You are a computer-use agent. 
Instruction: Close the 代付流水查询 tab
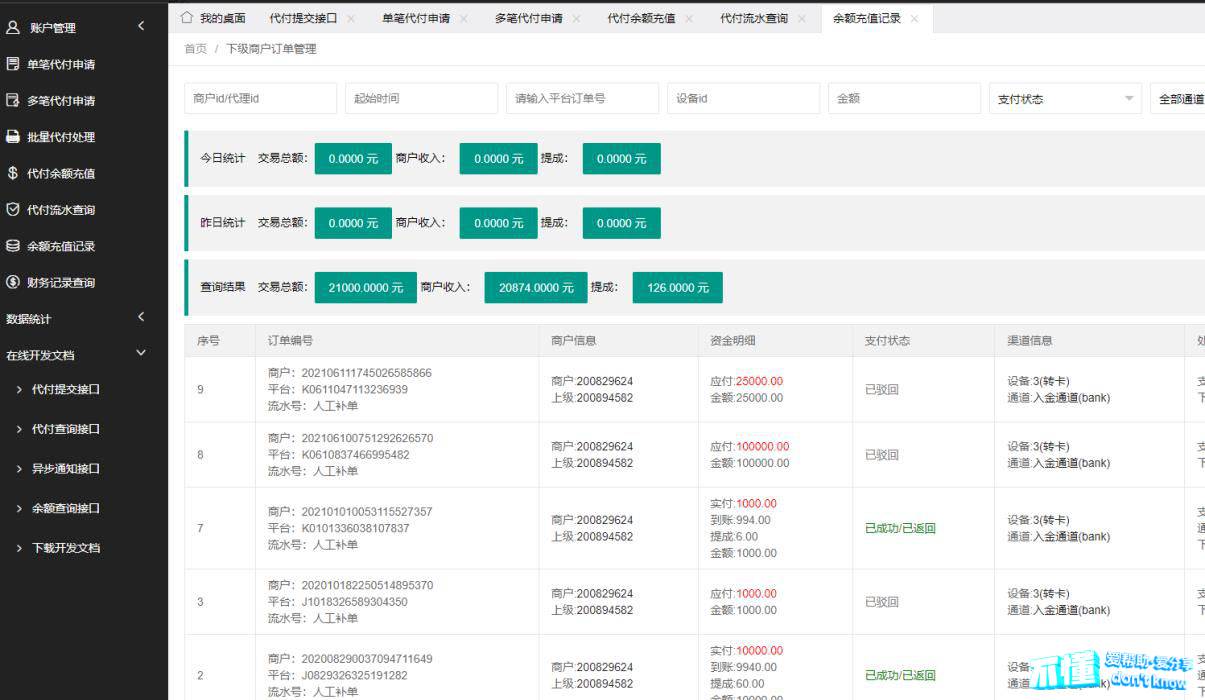[801, 18]
